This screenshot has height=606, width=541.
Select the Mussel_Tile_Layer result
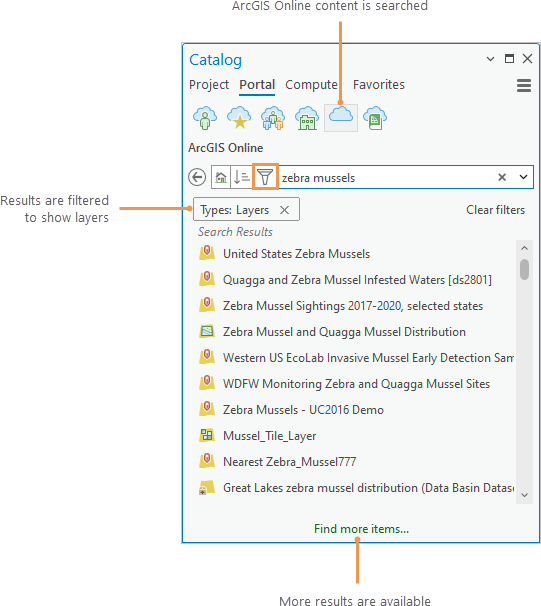pos(269,436)
